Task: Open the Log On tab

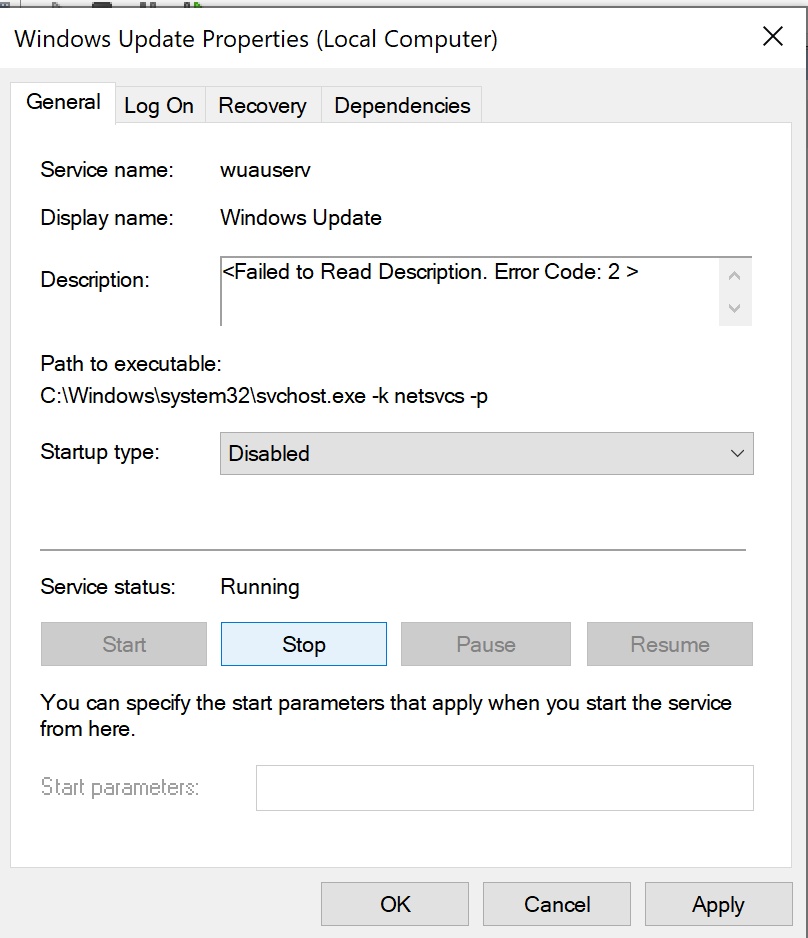Action: pyautogui.click(x=159, y=105)
